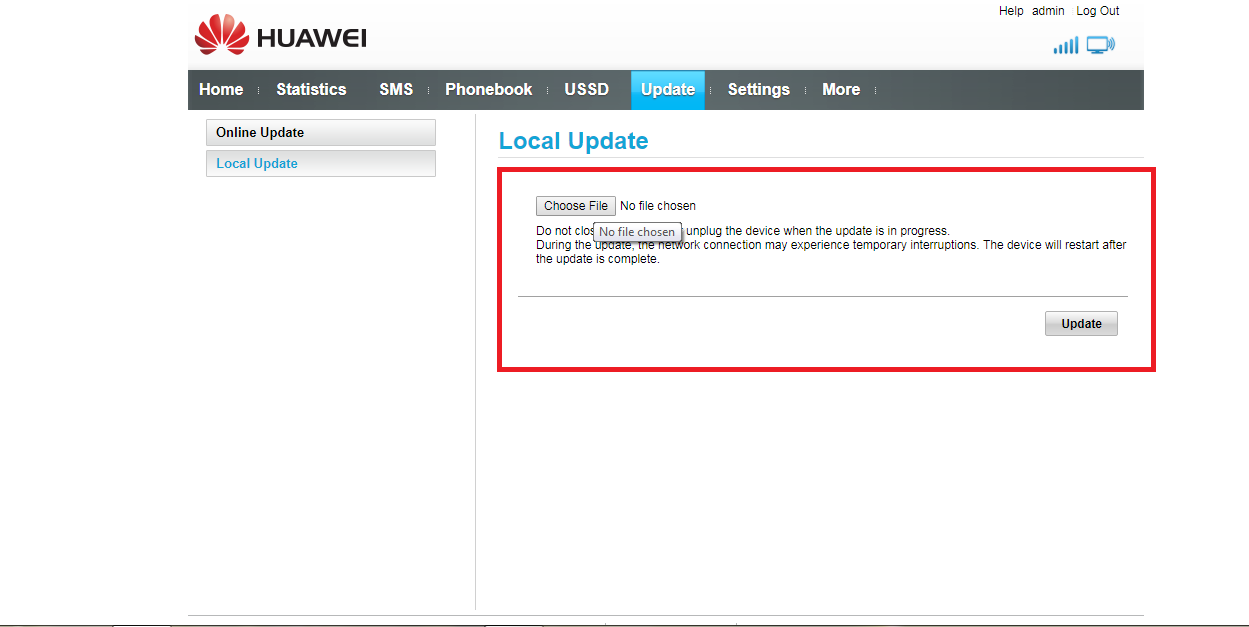Image resolution: width=1249 pixels, height=627 pixels.
Task: Switch to the Phonebook tab
Action: coord(489,89)
